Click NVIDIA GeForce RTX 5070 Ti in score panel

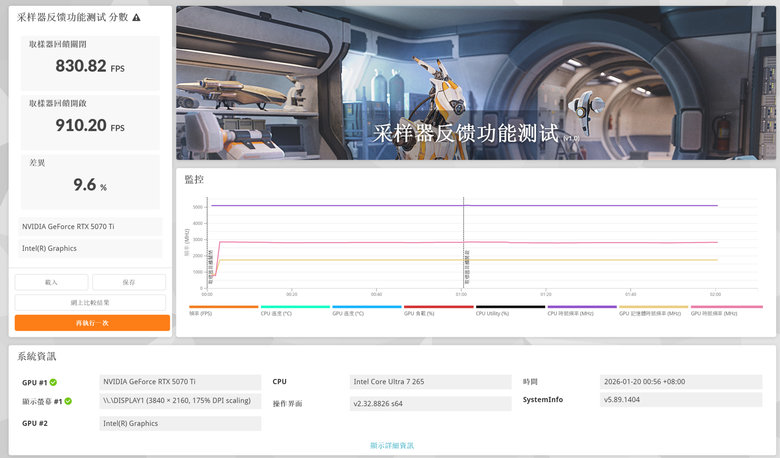click(x=90, y=226)
